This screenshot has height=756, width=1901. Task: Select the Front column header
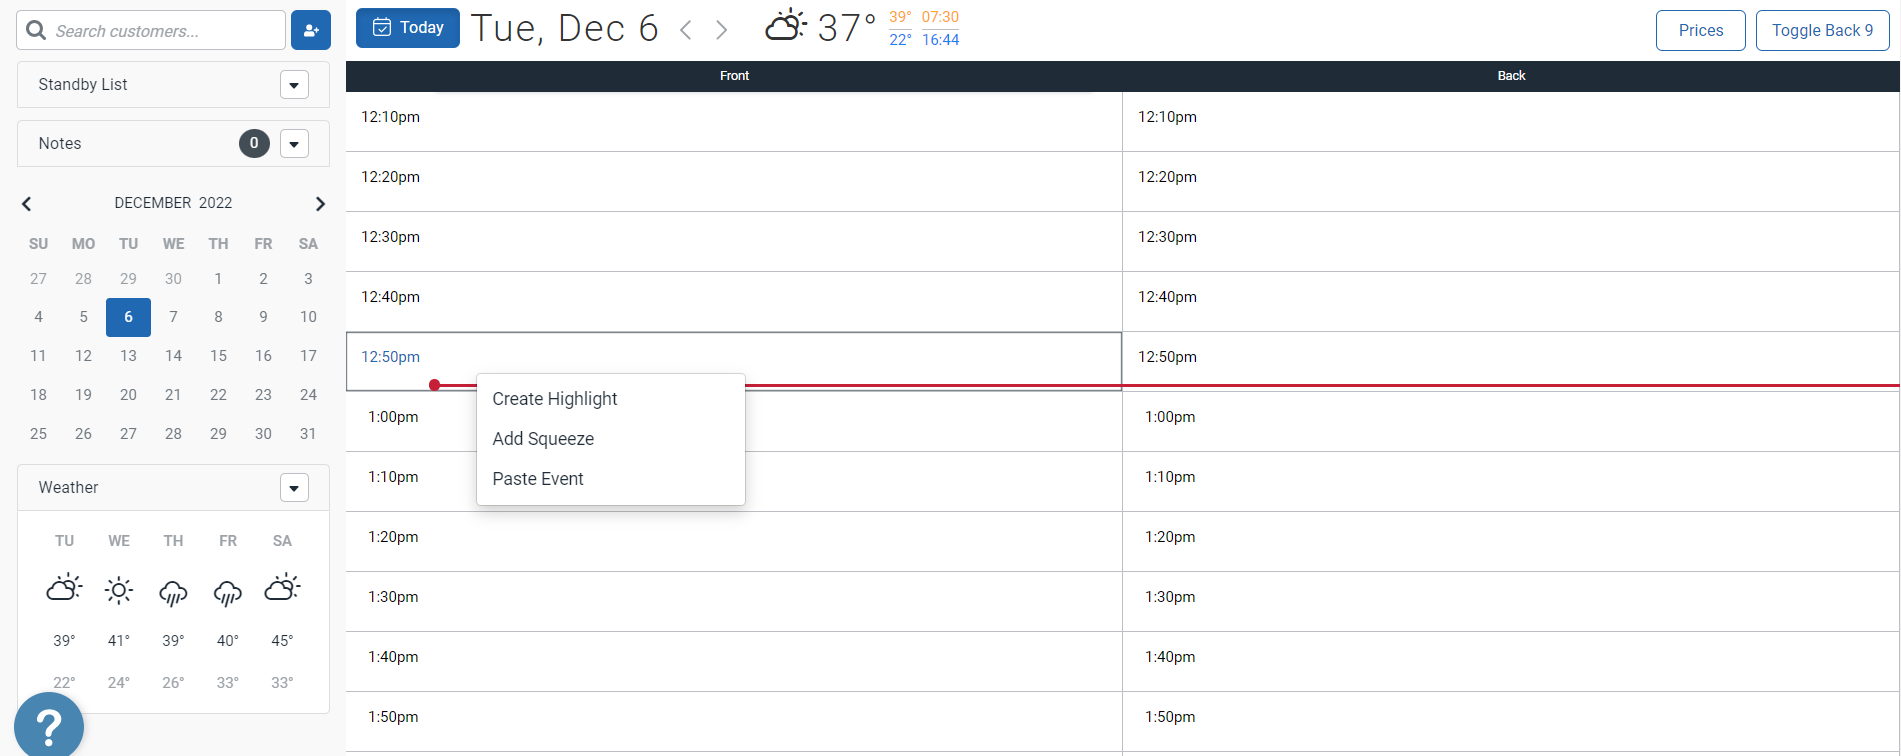(734, 76)
